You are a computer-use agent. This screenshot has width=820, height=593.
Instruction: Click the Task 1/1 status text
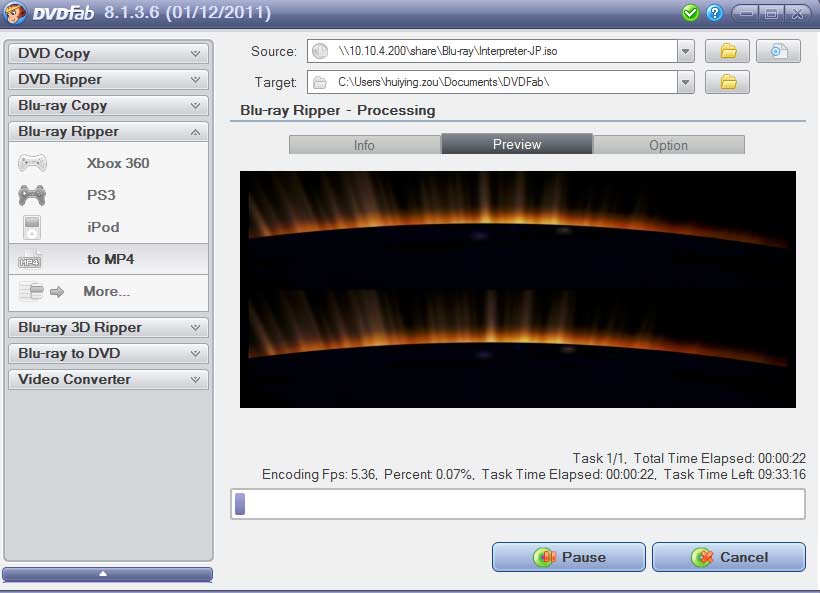coord(599,458)
